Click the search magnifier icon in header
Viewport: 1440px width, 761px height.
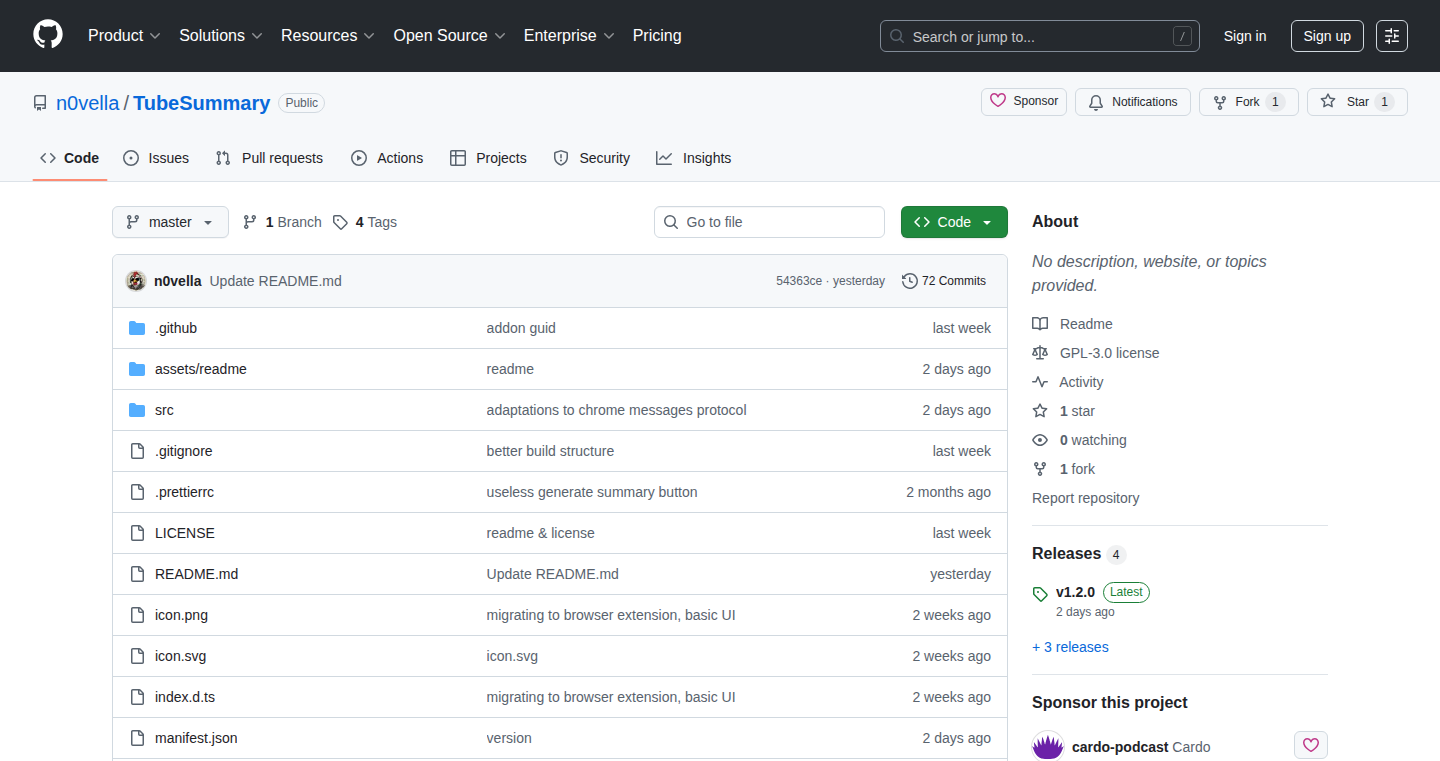[x=897, y=36]
